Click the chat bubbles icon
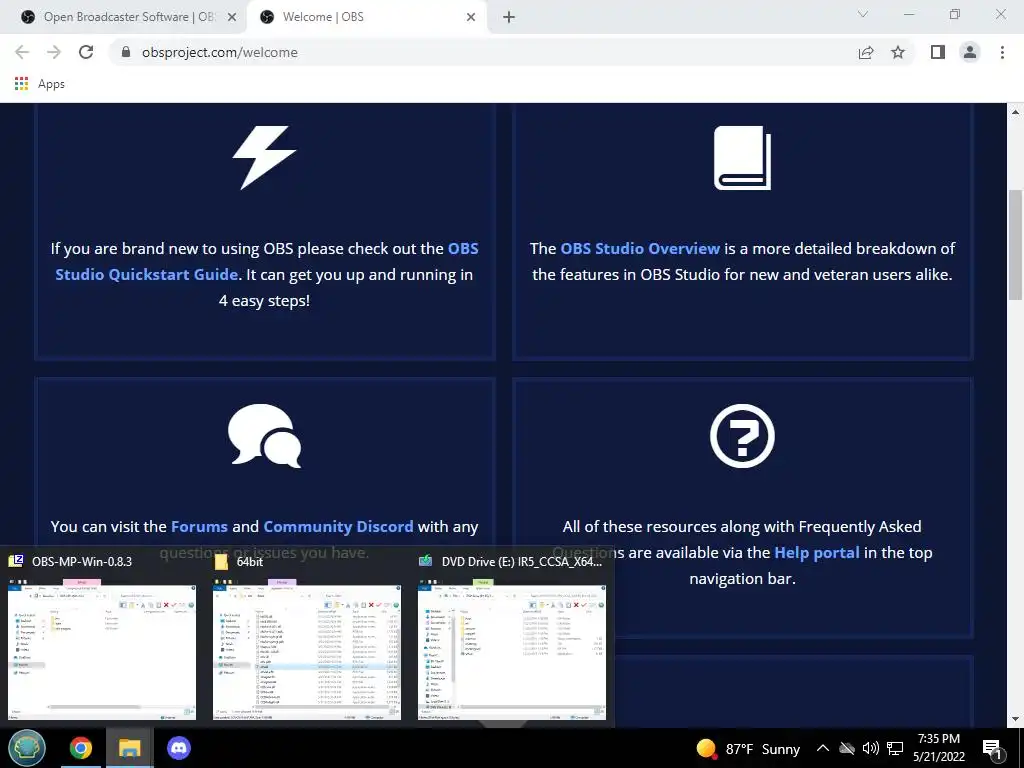The image size is (1024, 768). [x=264, y=436]
